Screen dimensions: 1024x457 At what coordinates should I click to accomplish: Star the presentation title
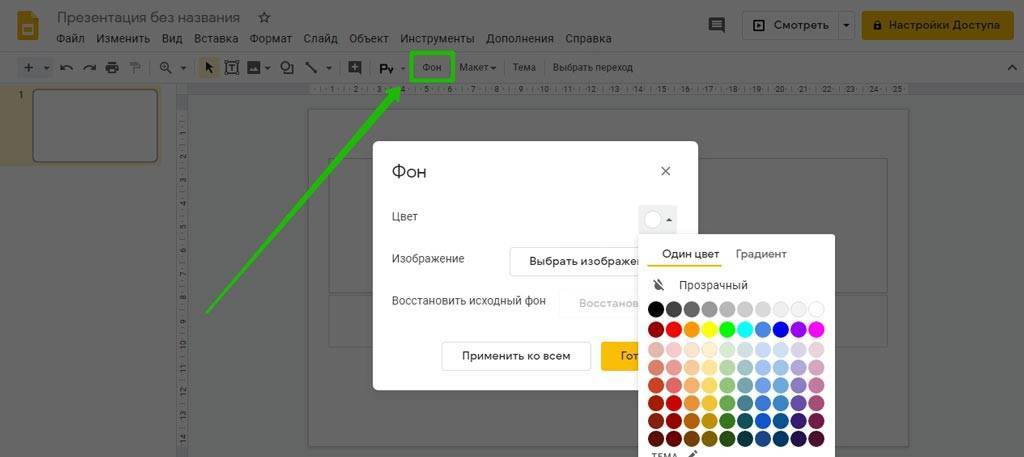[264, 18]
